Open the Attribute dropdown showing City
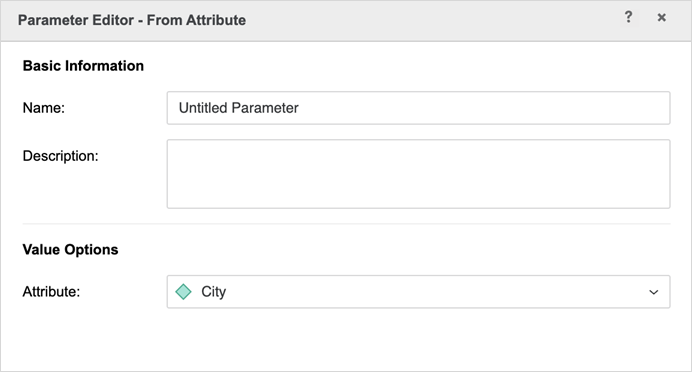 coord(418,292)
